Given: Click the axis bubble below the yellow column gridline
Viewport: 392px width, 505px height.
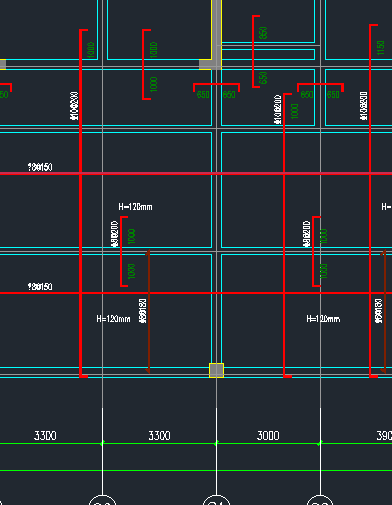Looking at the screenshot, I should [x=216, y=500].
